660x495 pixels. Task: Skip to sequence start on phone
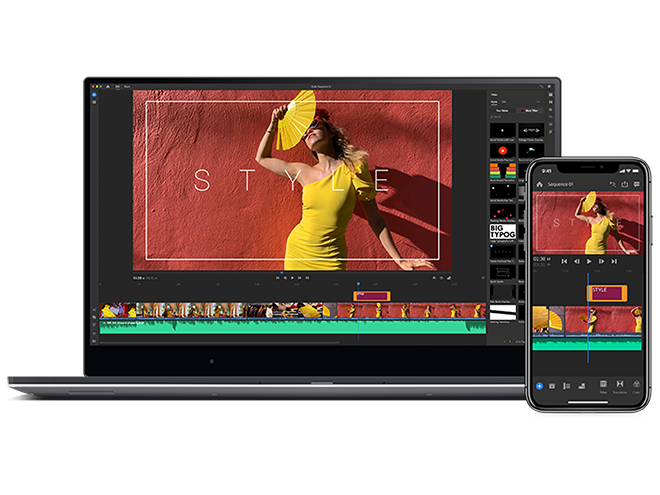[563, 261]
